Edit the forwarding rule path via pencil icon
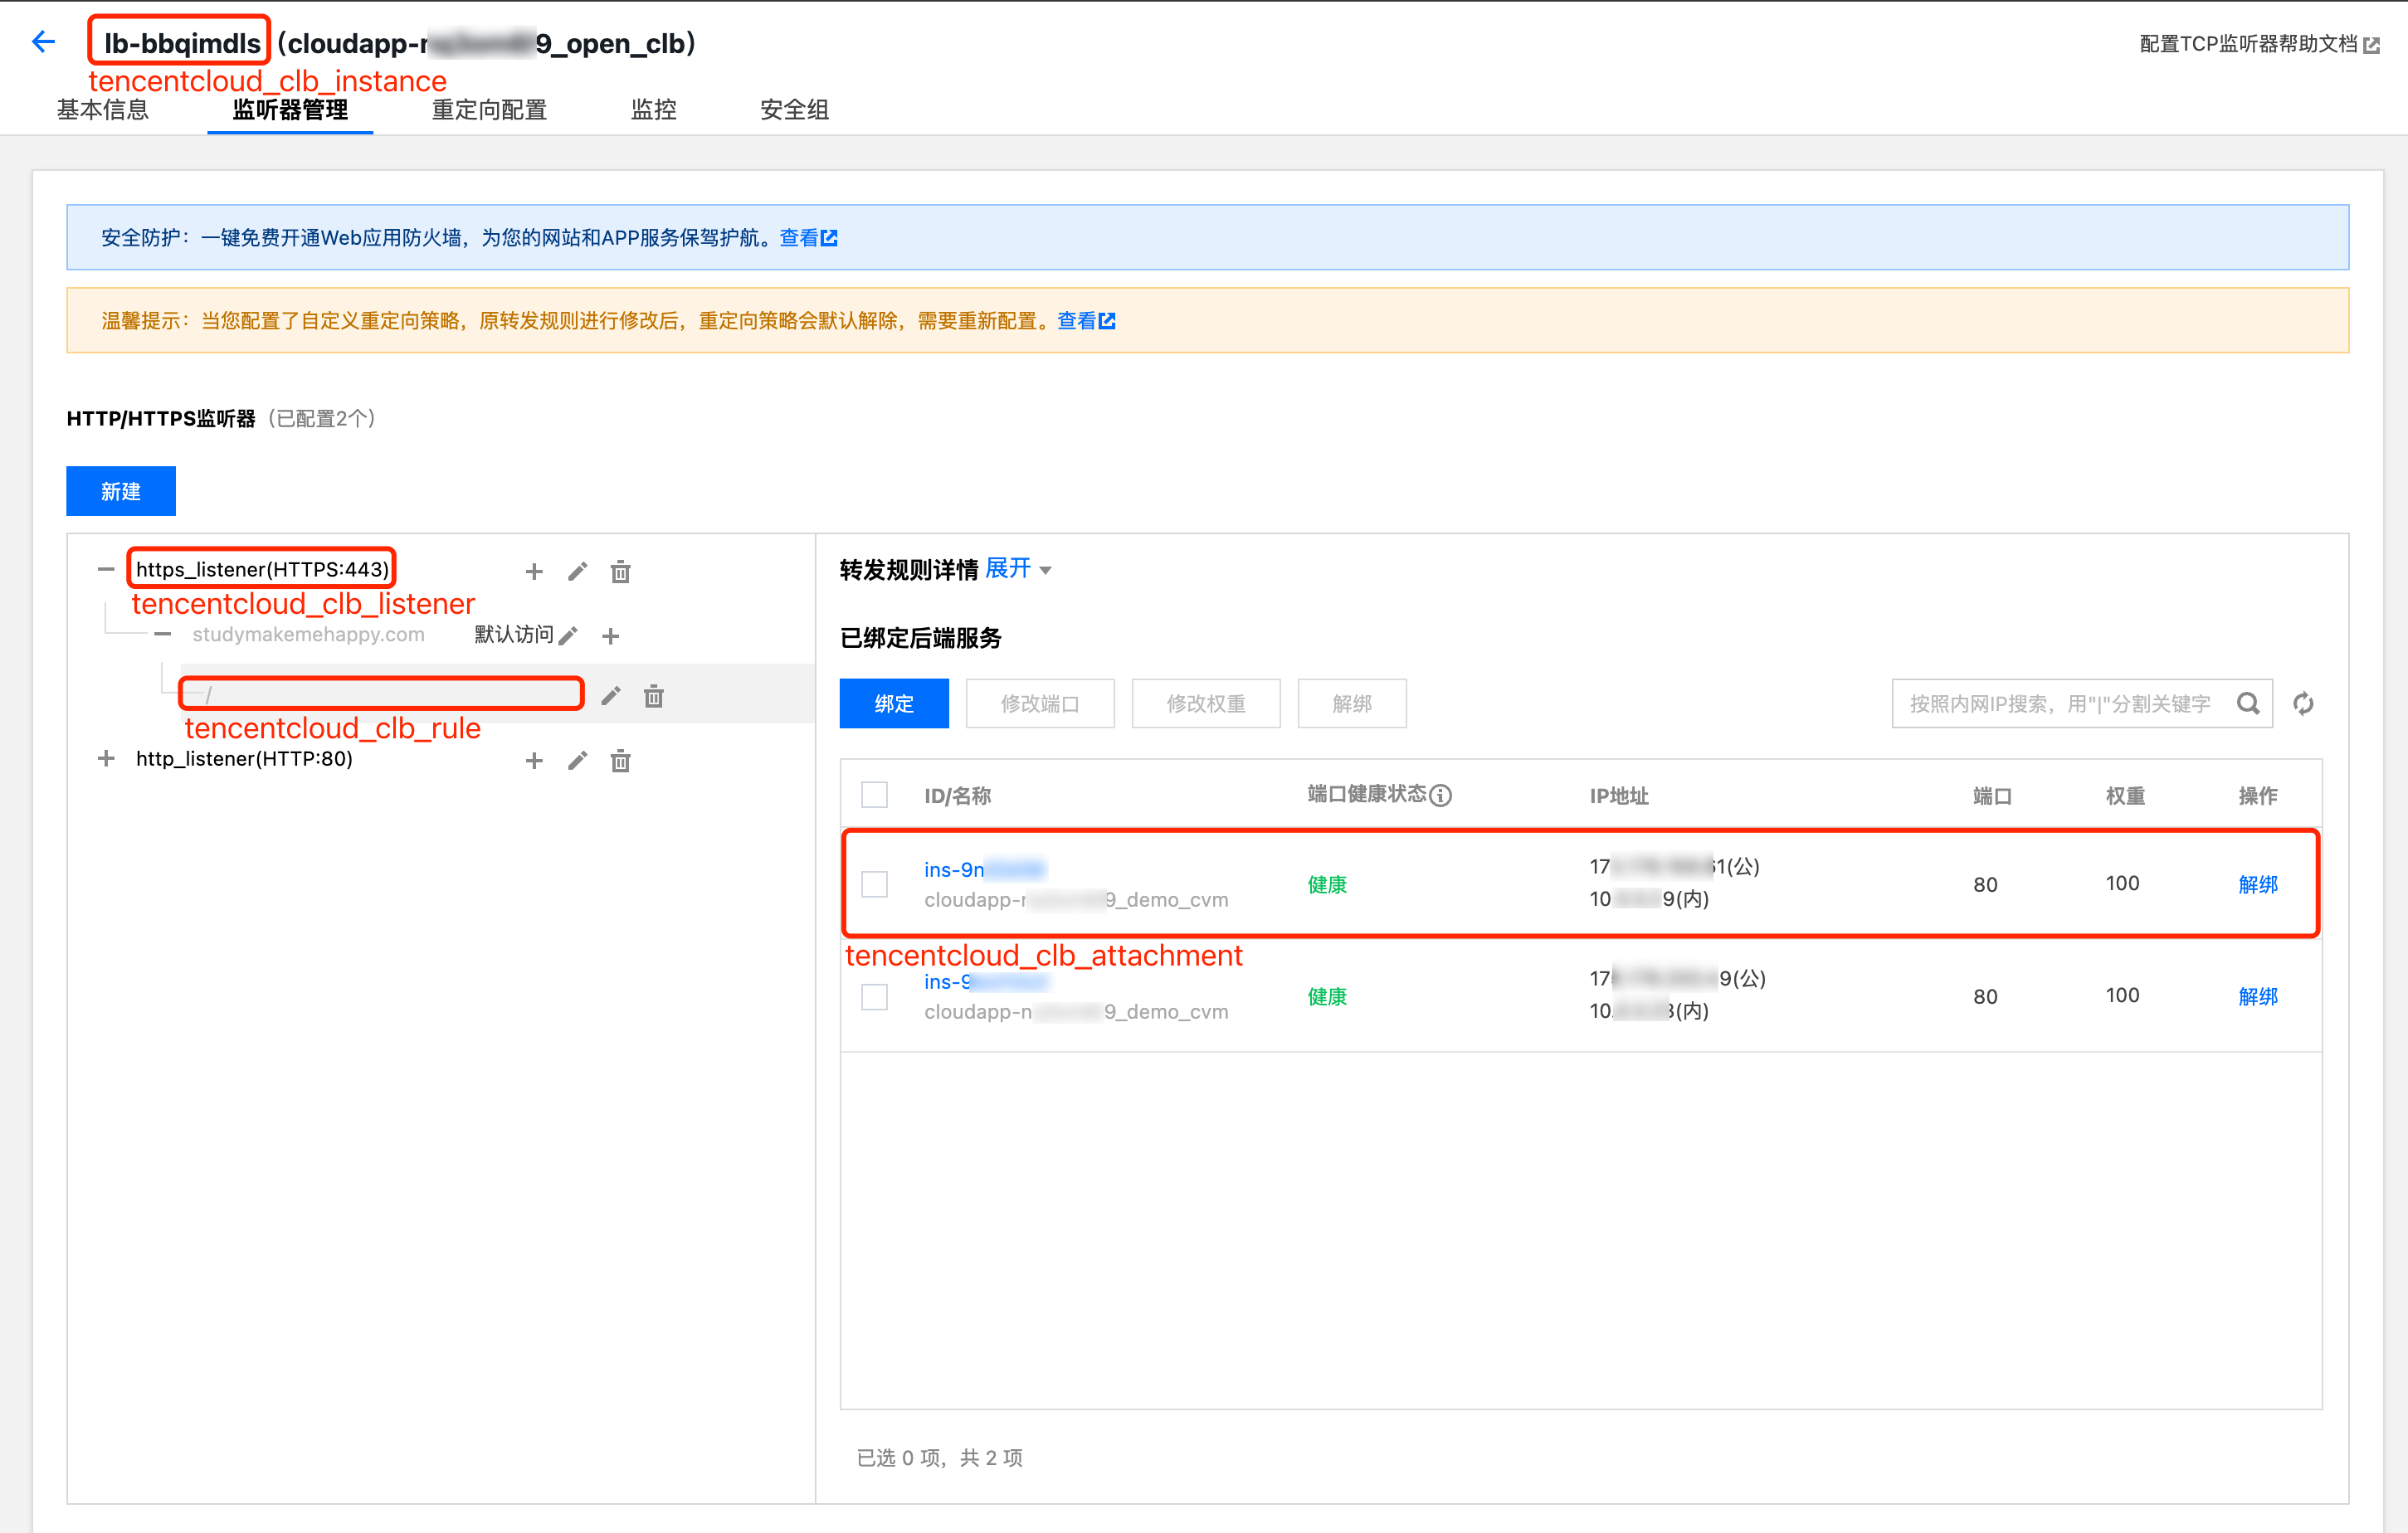This screenshot has height=1533, width=2408. pos(610,696)
